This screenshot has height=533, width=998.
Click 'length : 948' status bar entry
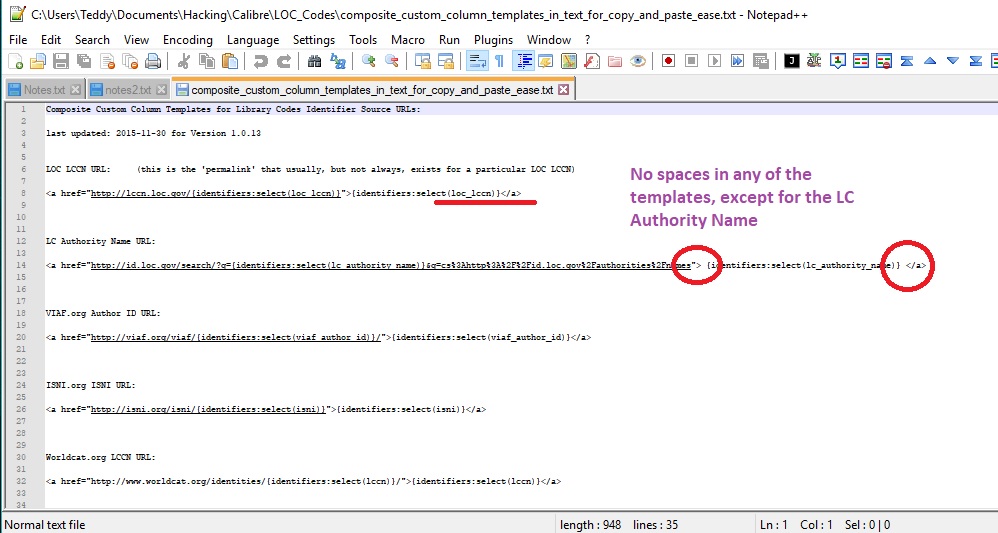pyautogui.click(x=590, y=525)
